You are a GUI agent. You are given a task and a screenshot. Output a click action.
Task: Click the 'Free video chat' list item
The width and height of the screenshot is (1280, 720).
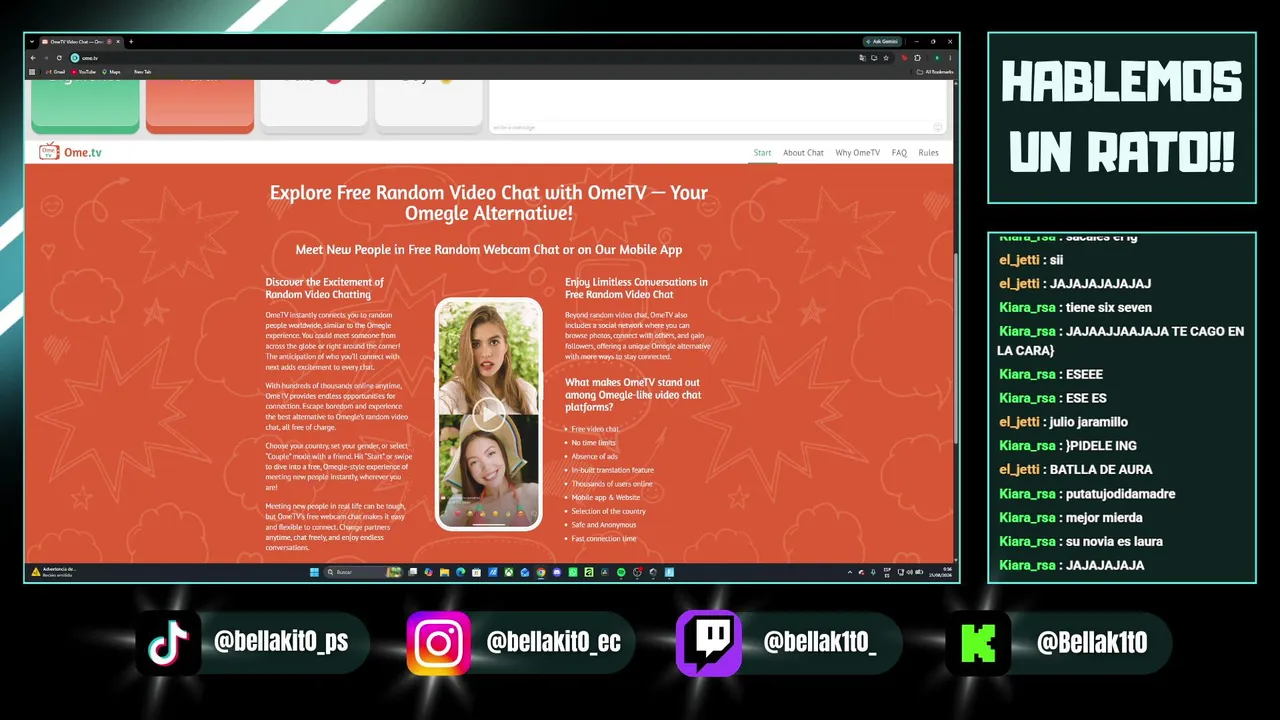click(595, 429)
